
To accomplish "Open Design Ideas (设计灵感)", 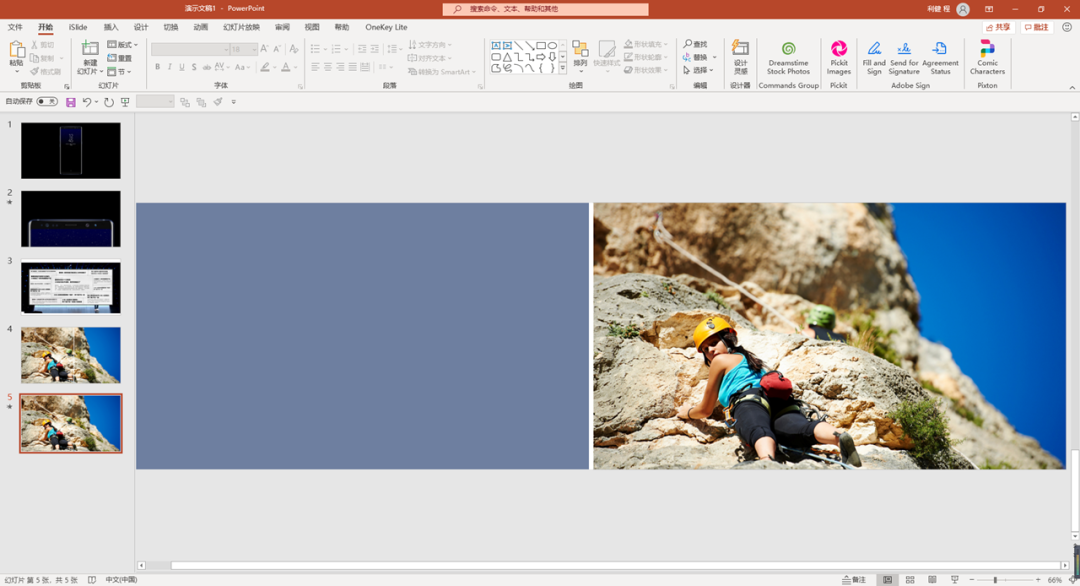I will (x=740, y=57).
